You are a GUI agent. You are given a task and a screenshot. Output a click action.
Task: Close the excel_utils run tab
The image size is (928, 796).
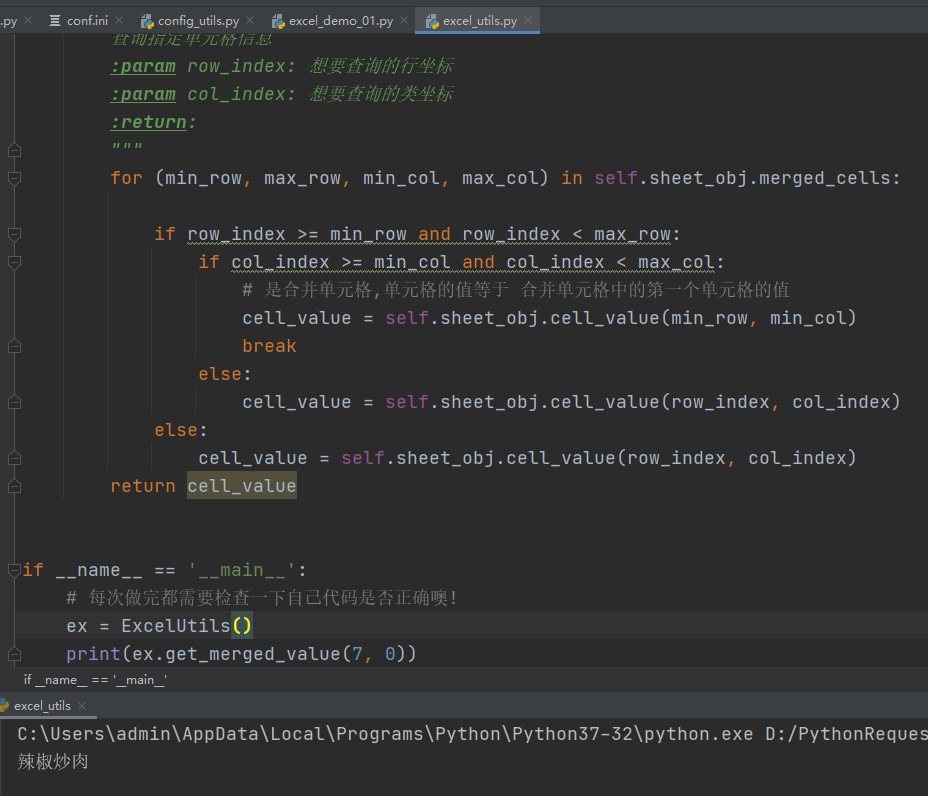82,705
